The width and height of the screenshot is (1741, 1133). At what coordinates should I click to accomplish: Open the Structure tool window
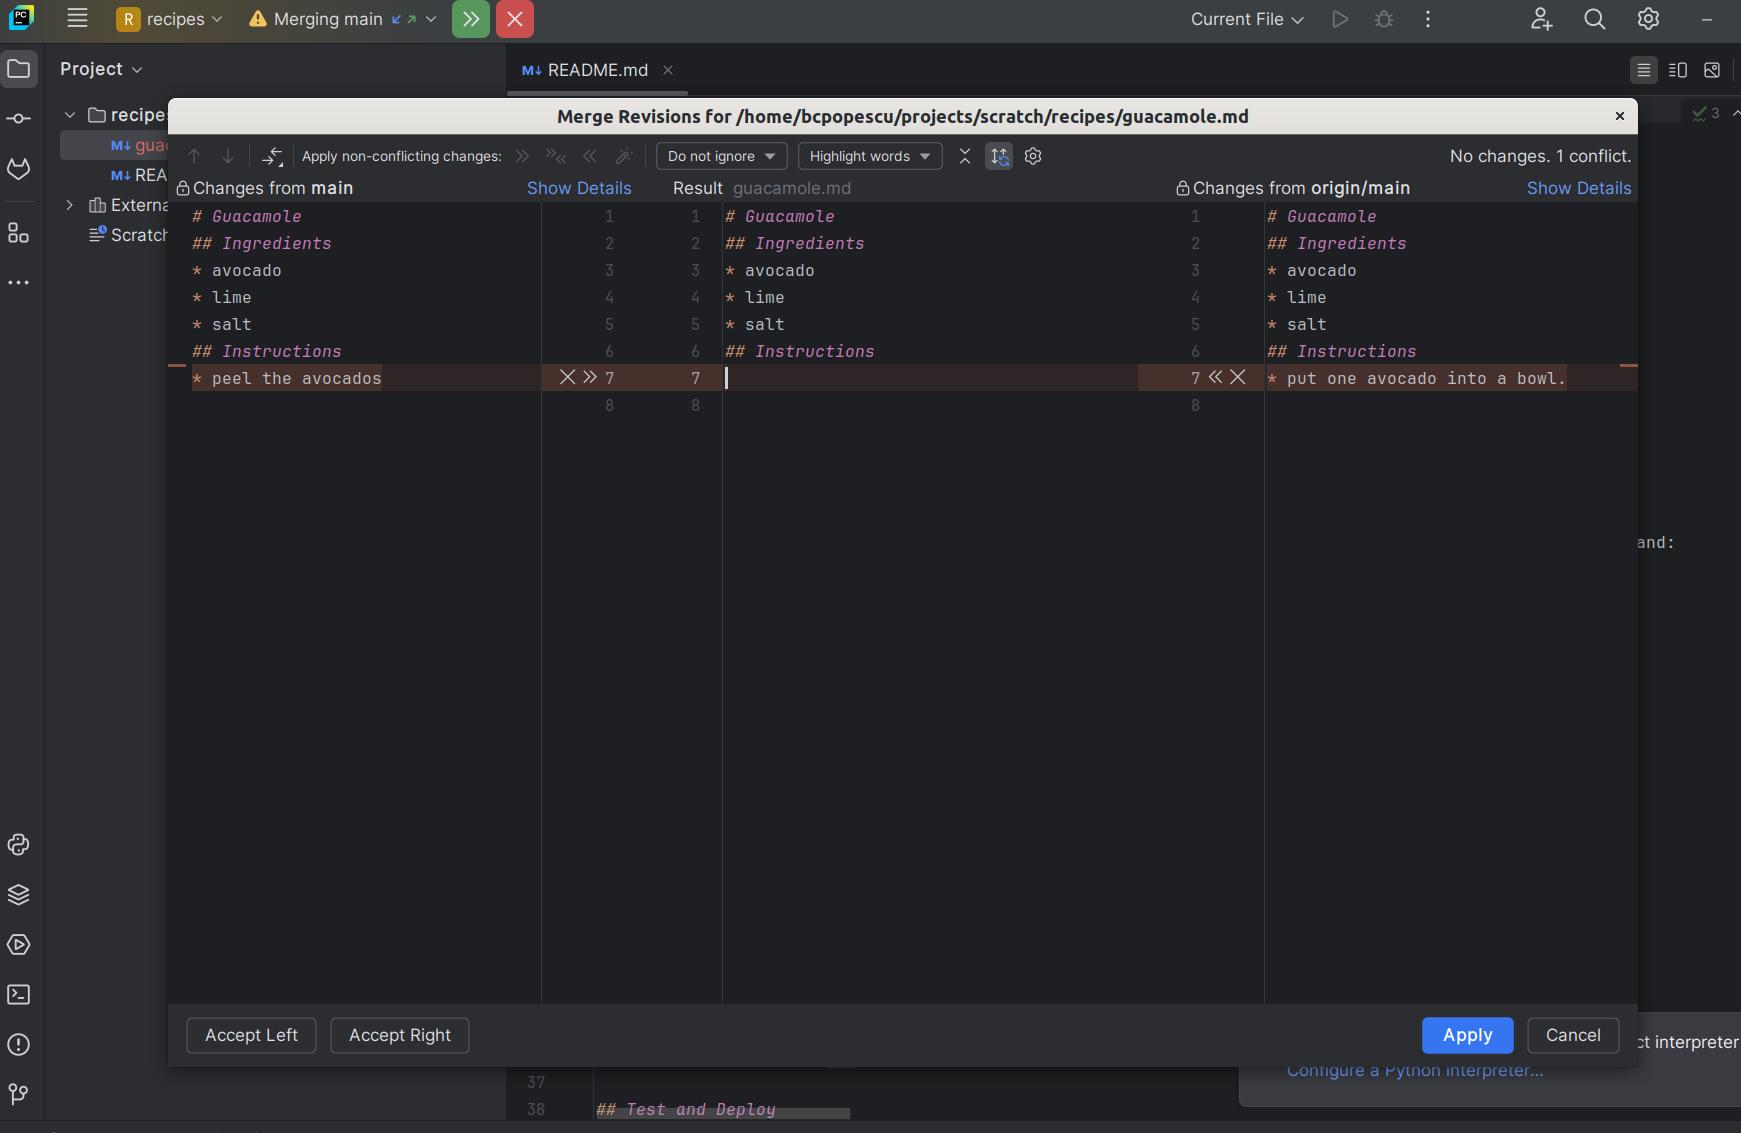point(19,233)
